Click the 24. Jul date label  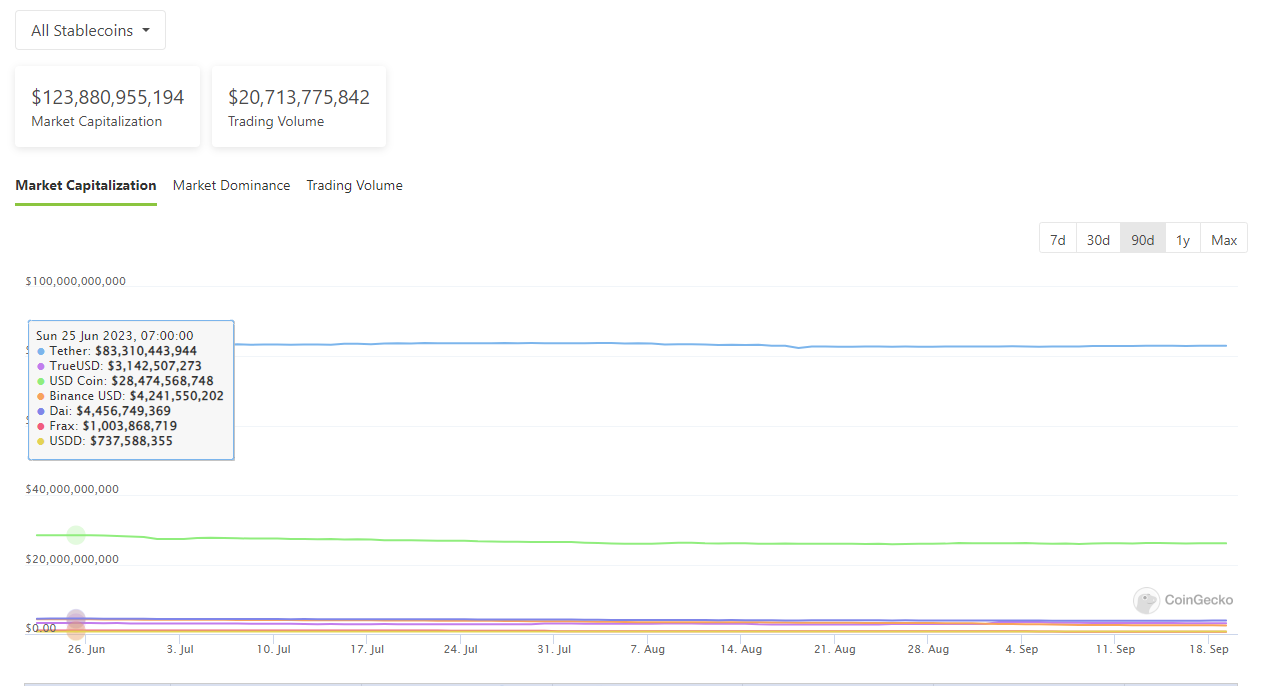tap(460, 649)
